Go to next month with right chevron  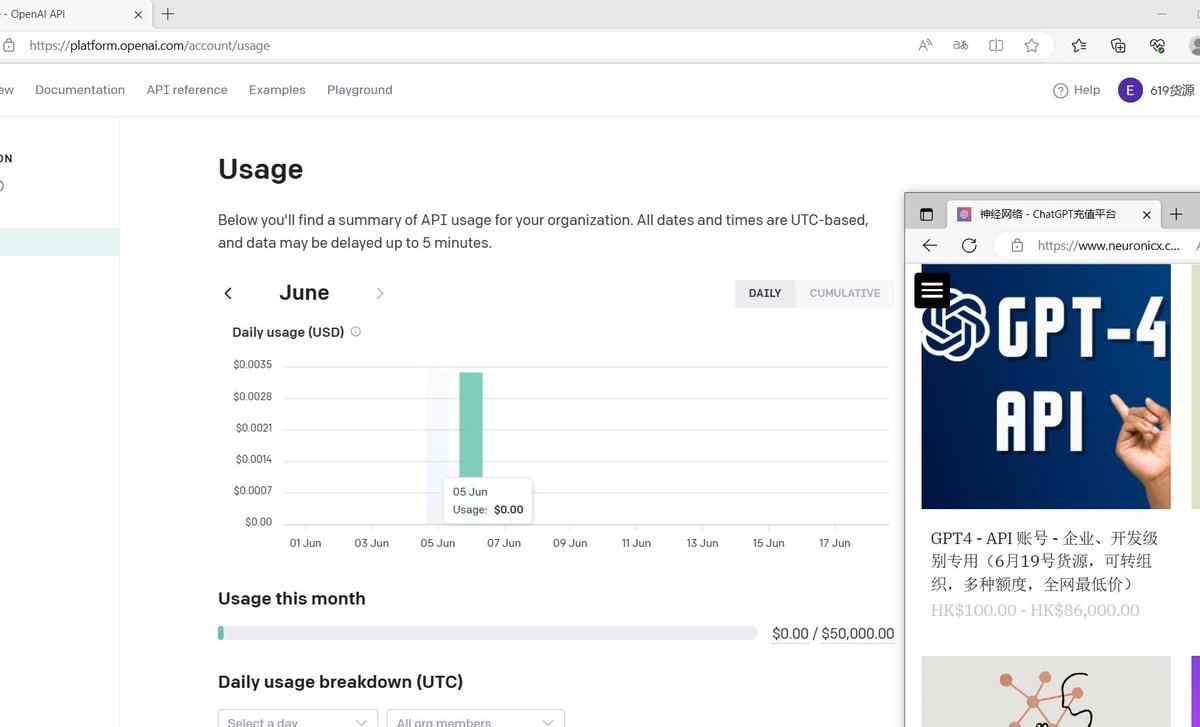pyautogui.click(x=380, y=293)
